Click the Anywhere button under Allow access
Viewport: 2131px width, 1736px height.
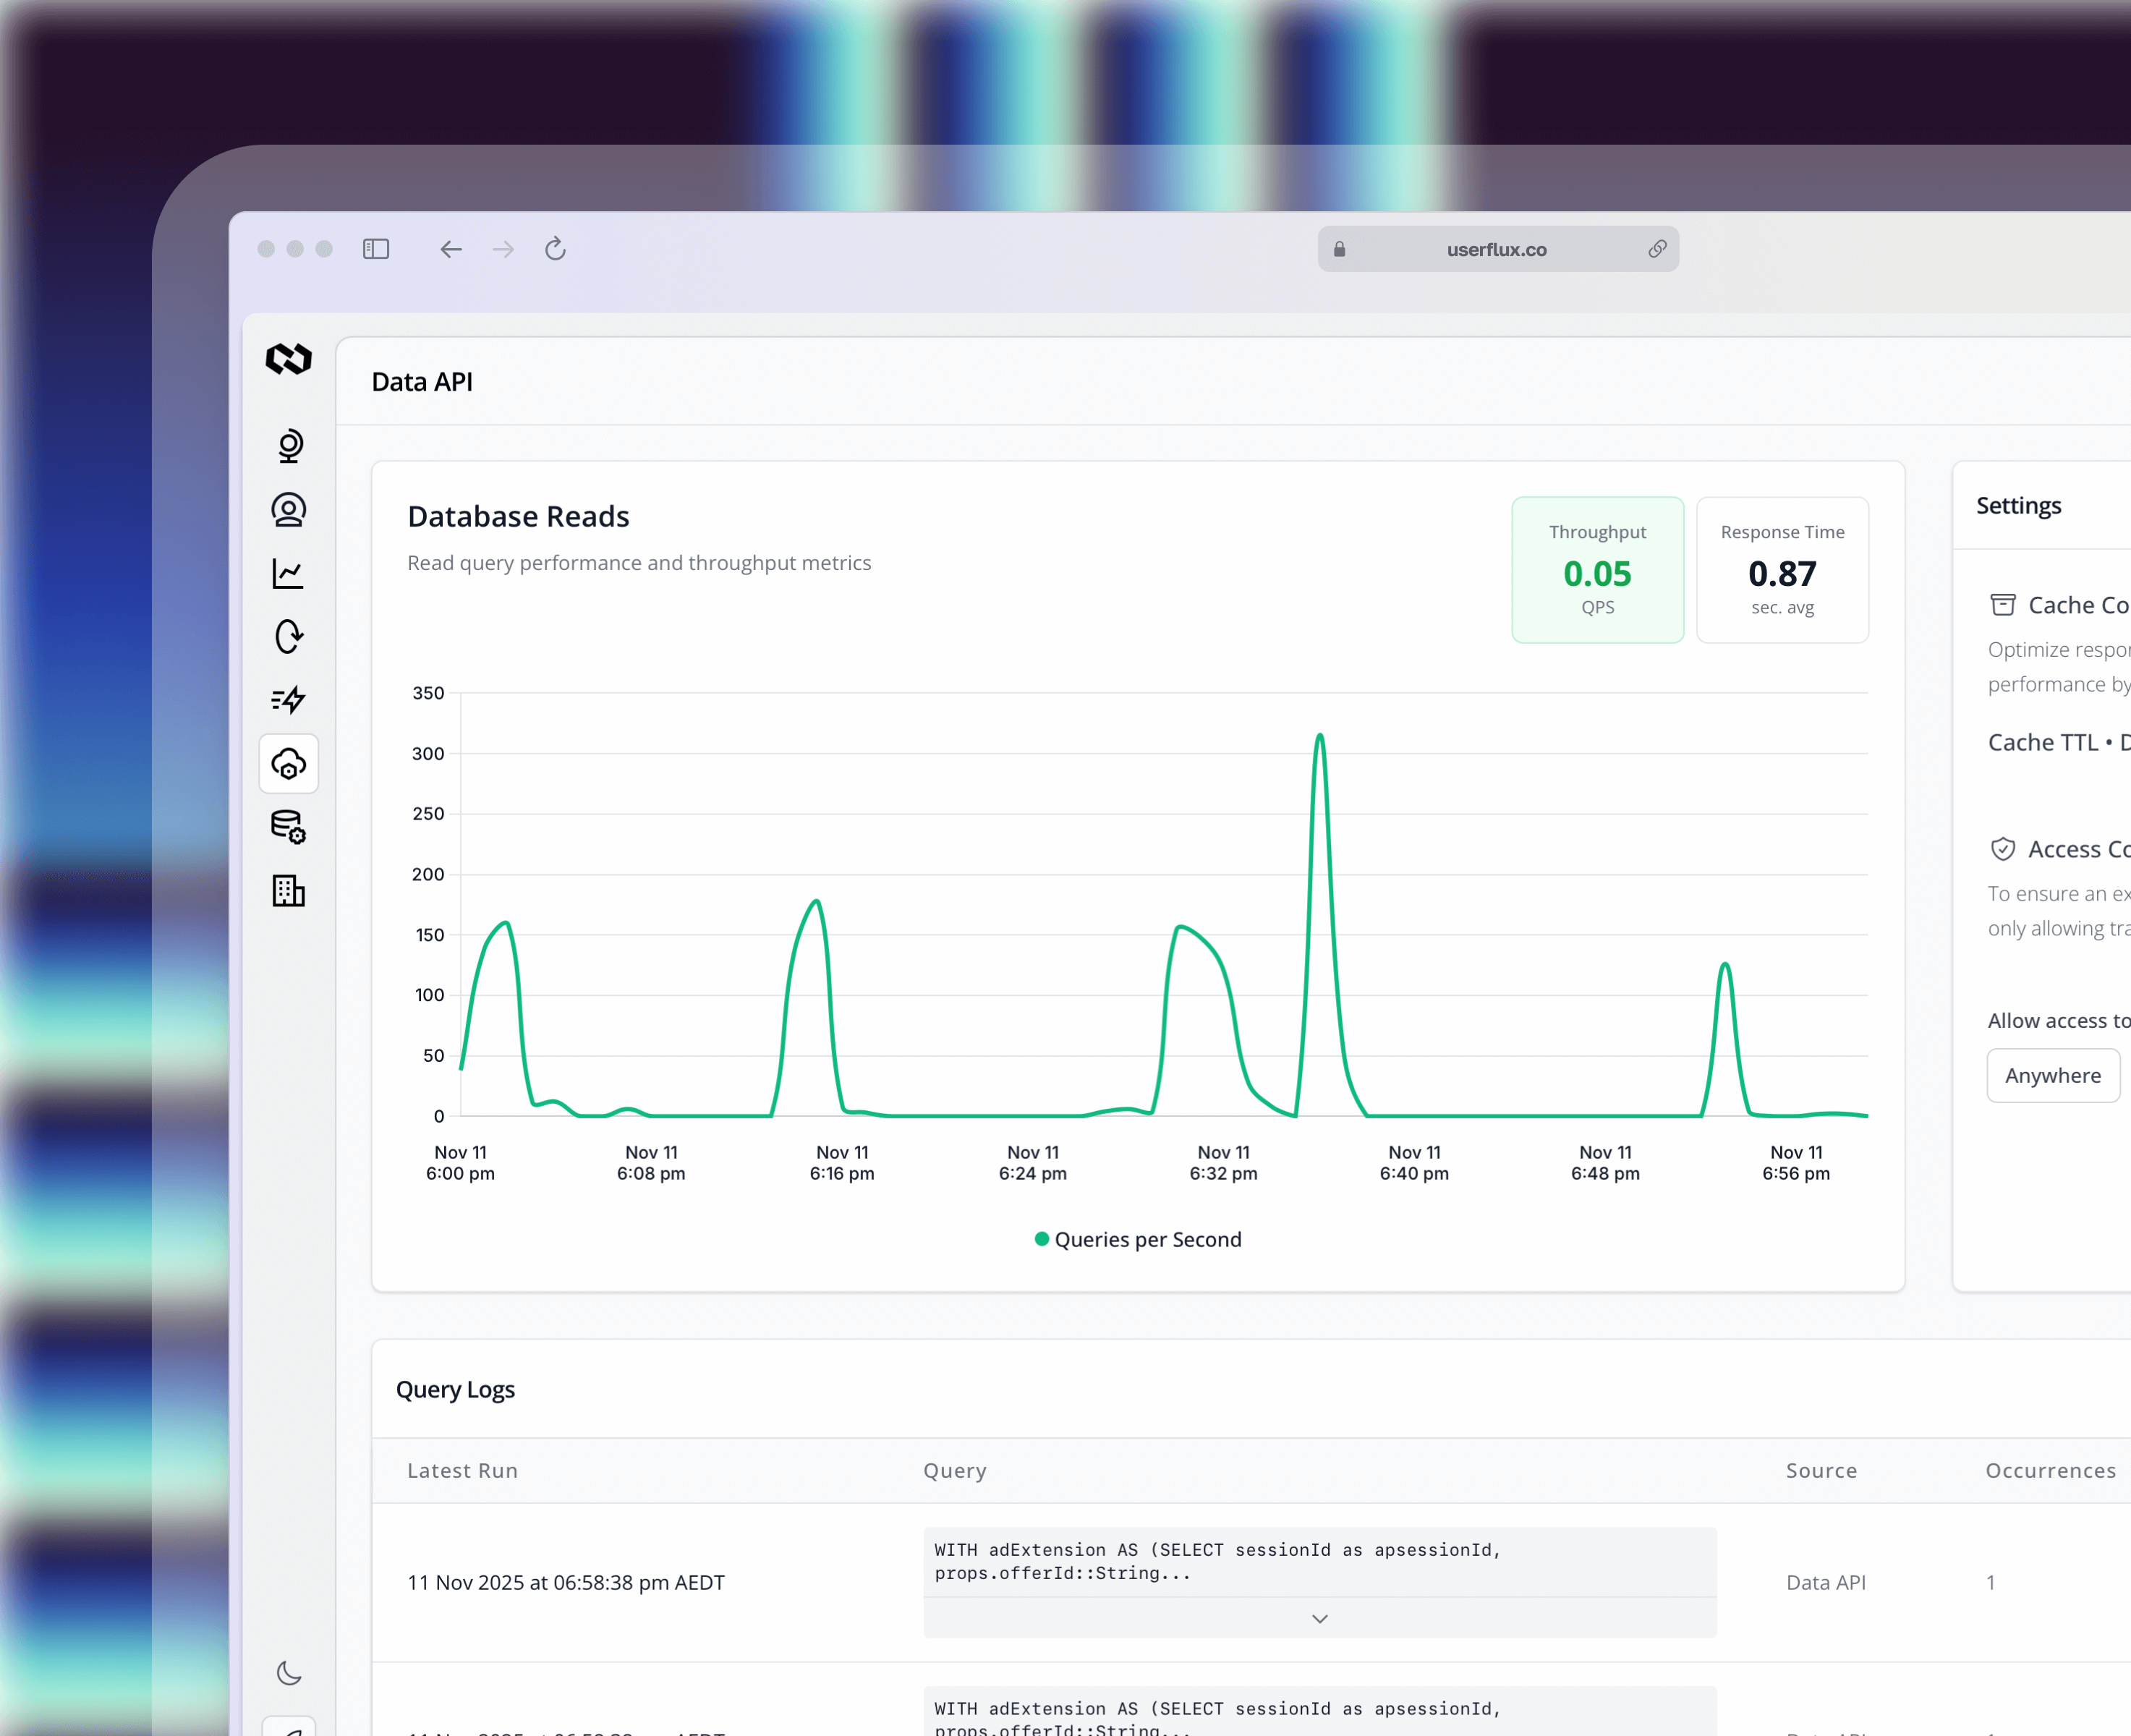[2052, 1075]
